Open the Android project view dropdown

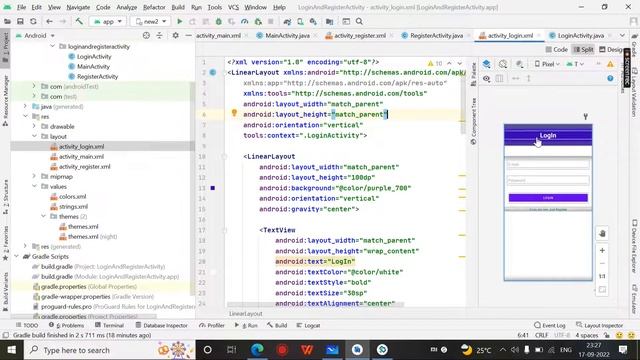click(35, 36)
